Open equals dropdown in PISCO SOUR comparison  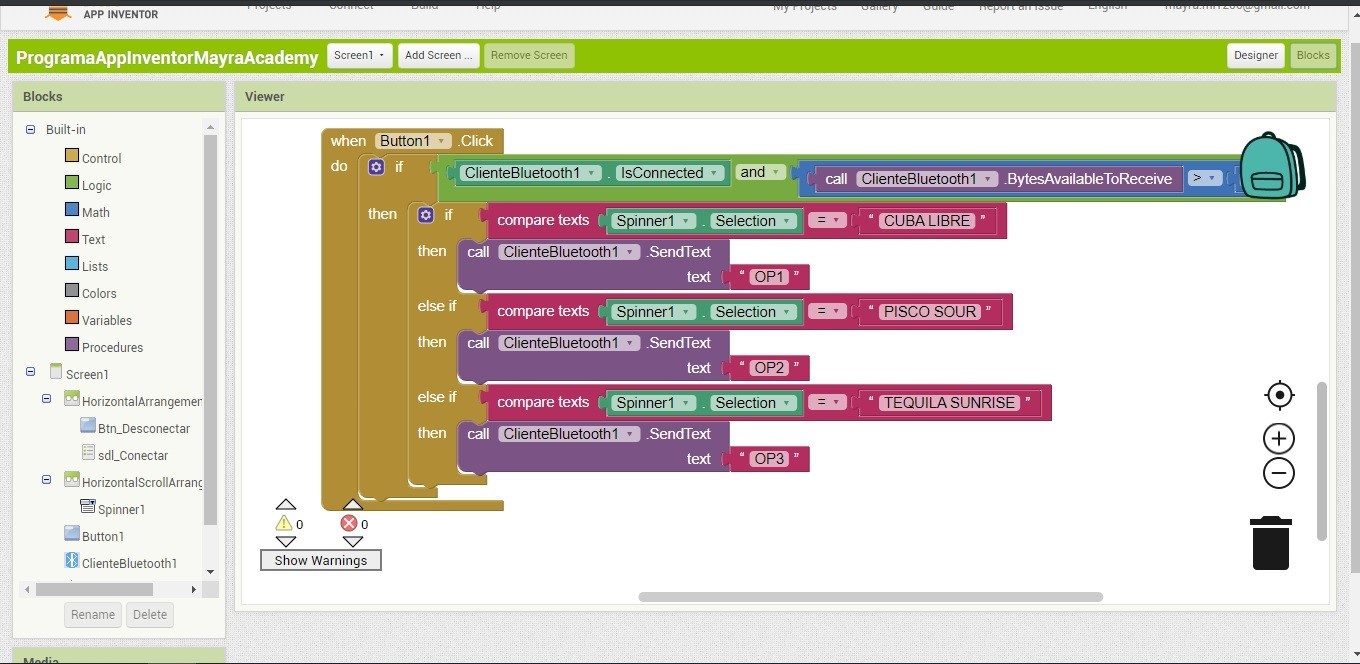pyautogui.click(x=828, y=312)
